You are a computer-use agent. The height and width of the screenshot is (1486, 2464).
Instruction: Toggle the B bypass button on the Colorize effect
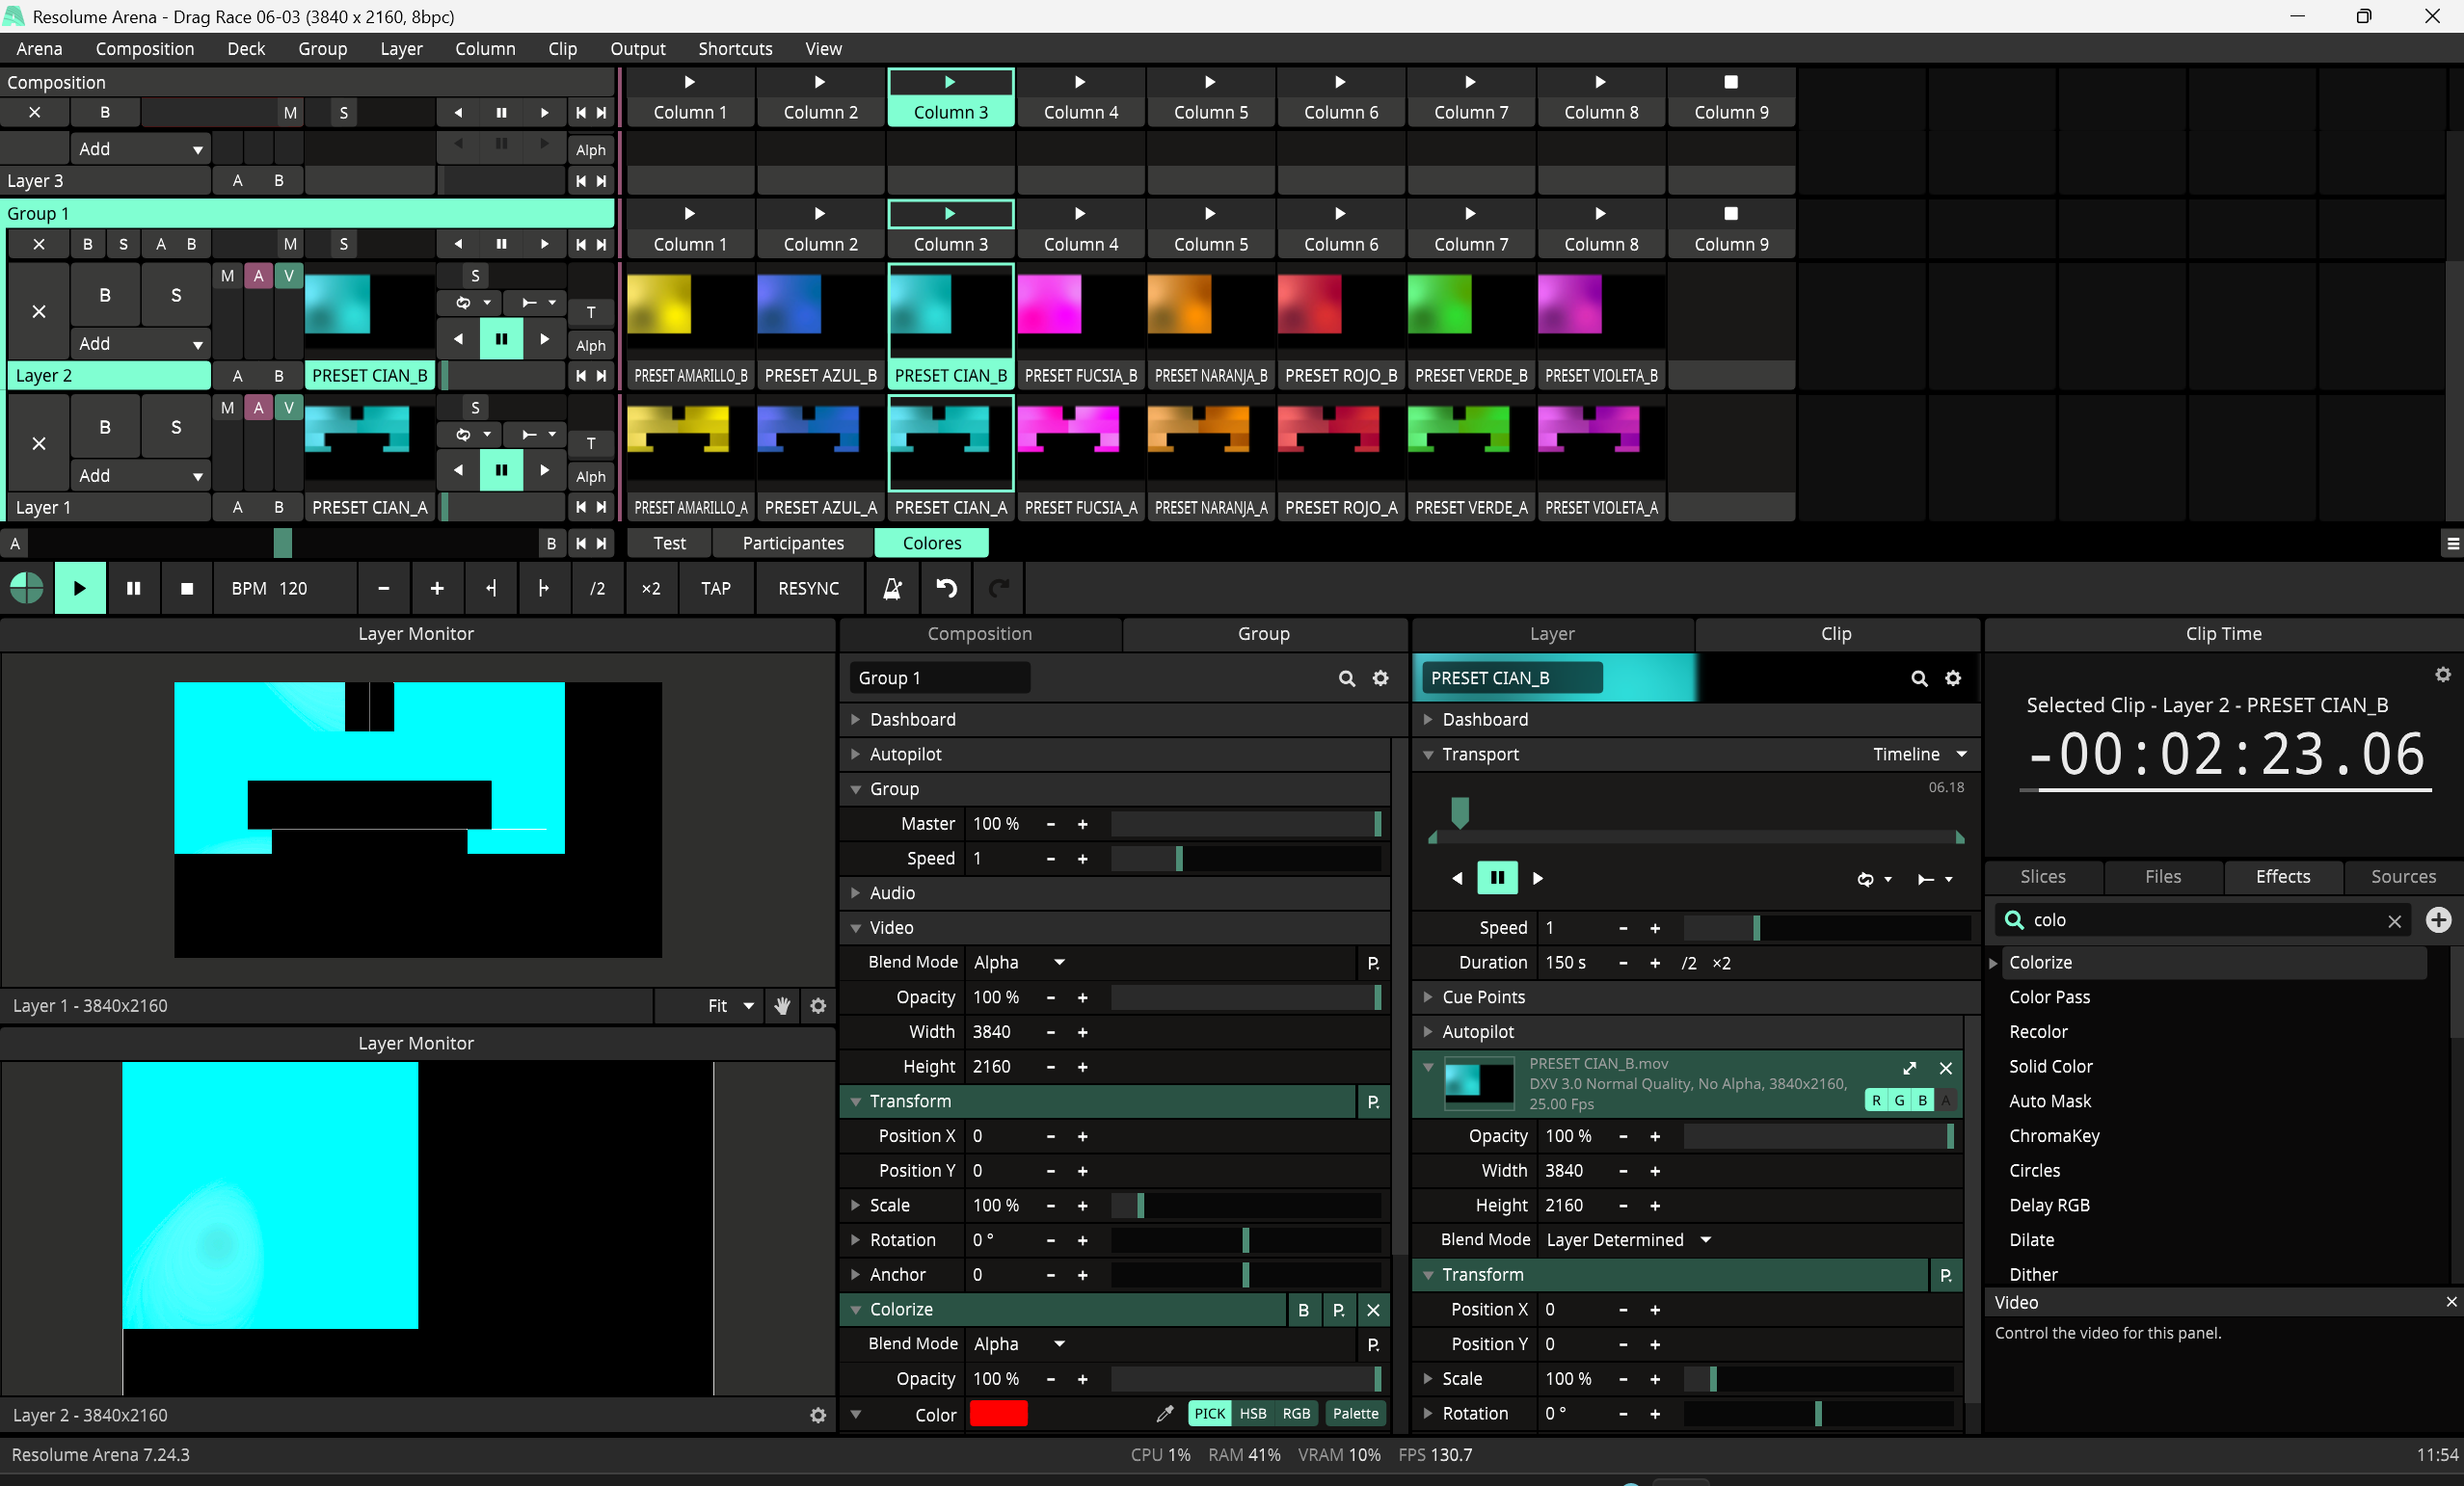1302,1309
